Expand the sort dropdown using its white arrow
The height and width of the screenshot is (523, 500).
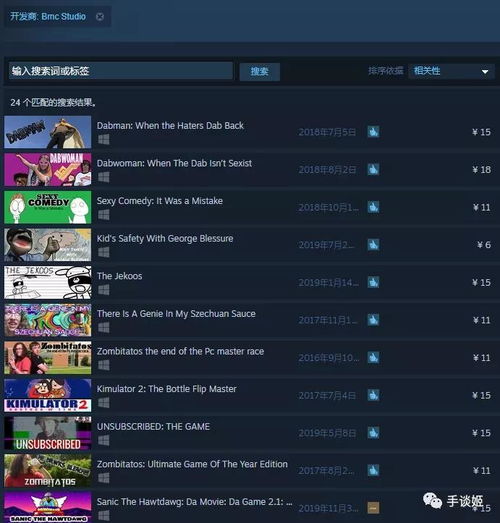[485, 71]
